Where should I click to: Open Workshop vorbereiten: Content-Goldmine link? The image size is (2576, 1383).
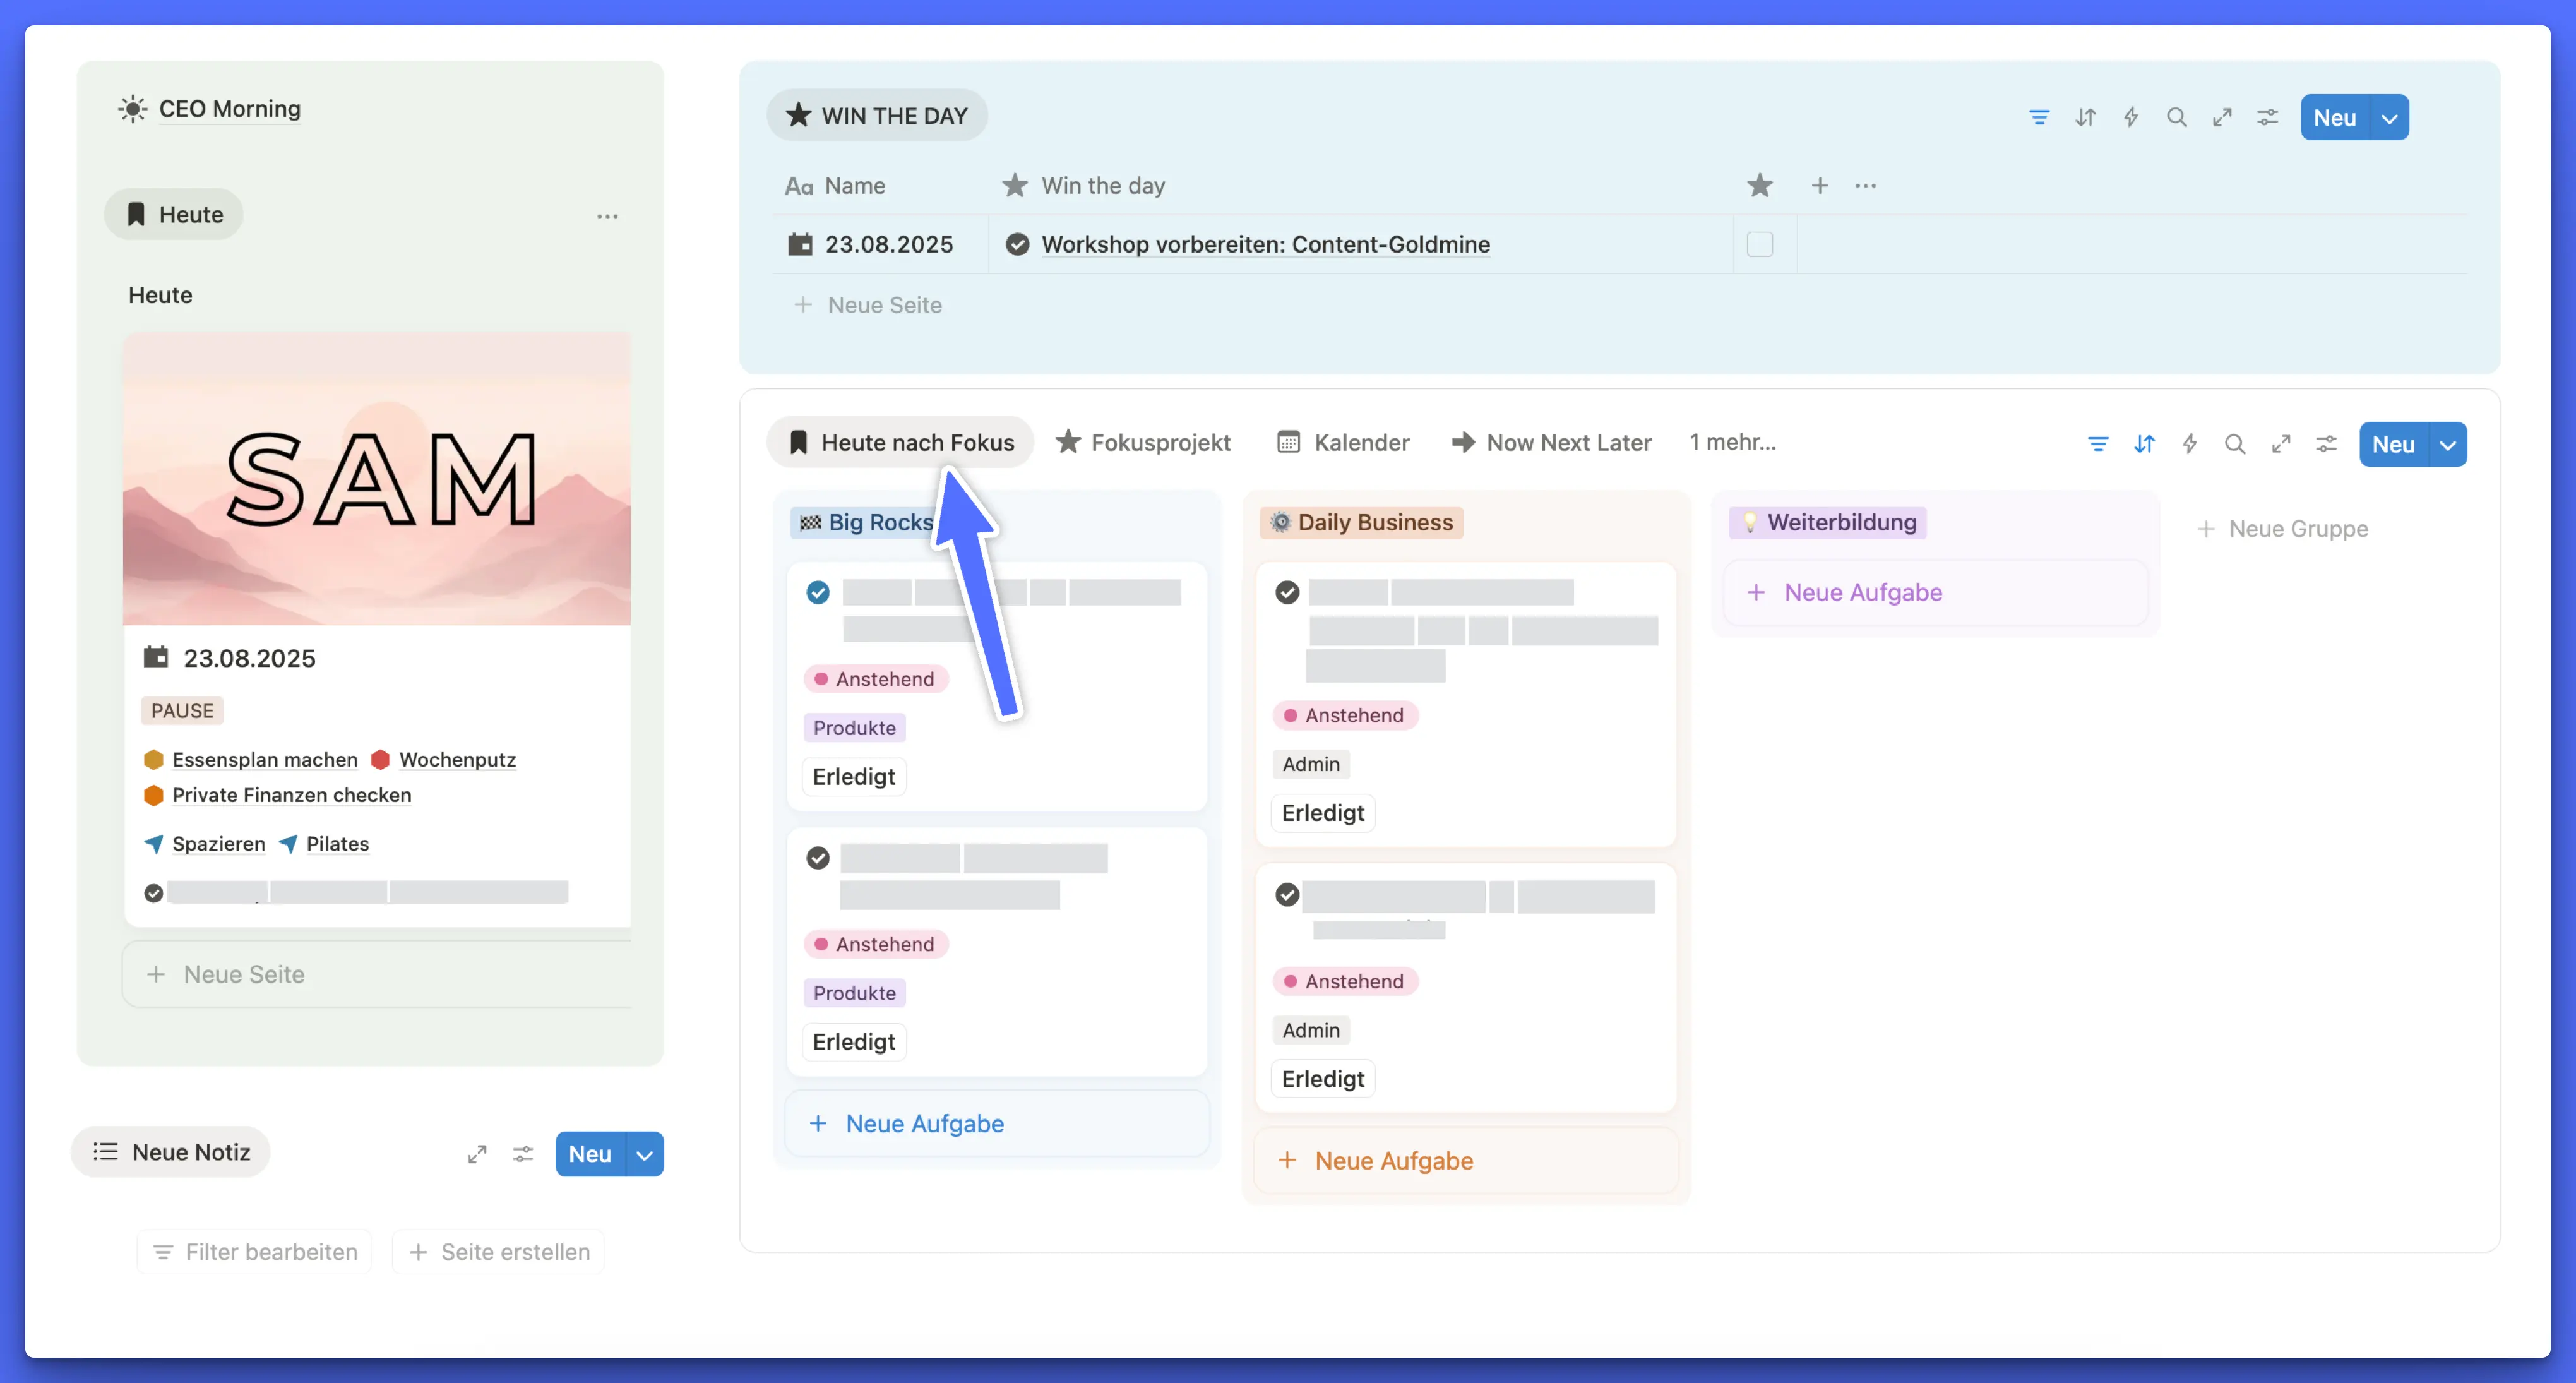click(1265, 244)
